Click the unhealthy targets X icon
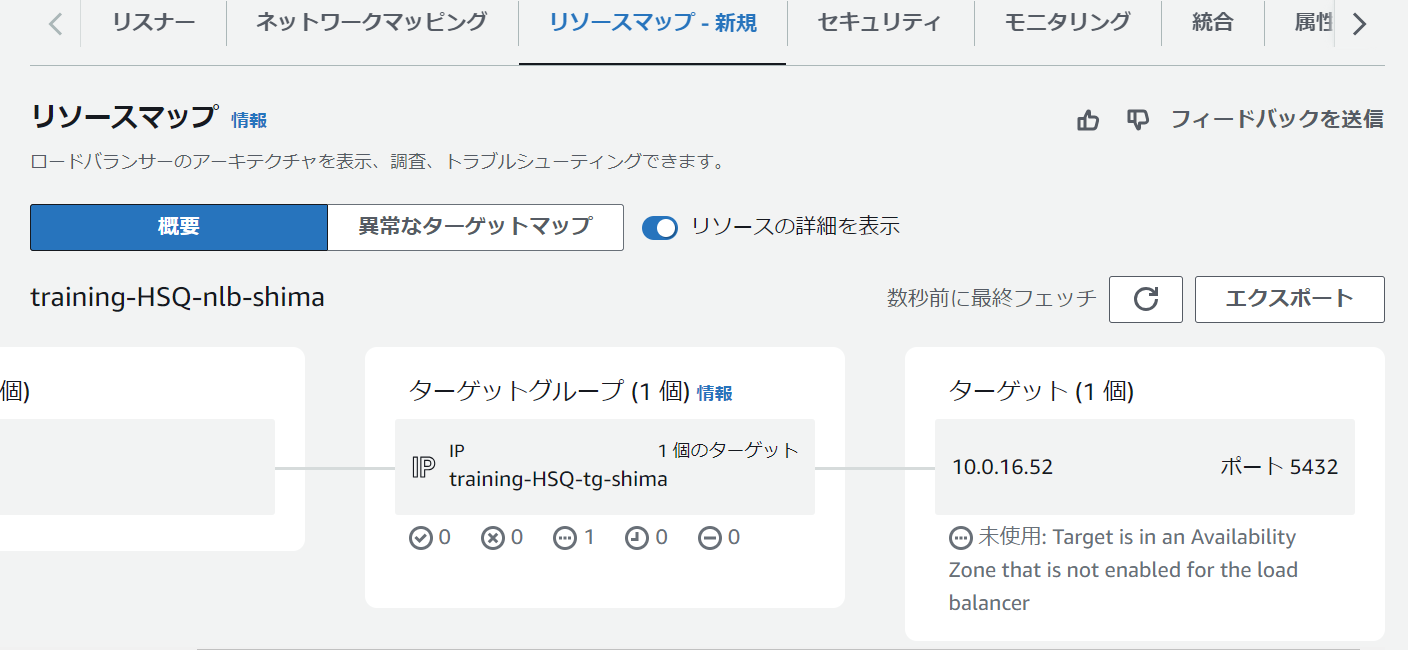 pyautogui.click(x=492, y=538)
